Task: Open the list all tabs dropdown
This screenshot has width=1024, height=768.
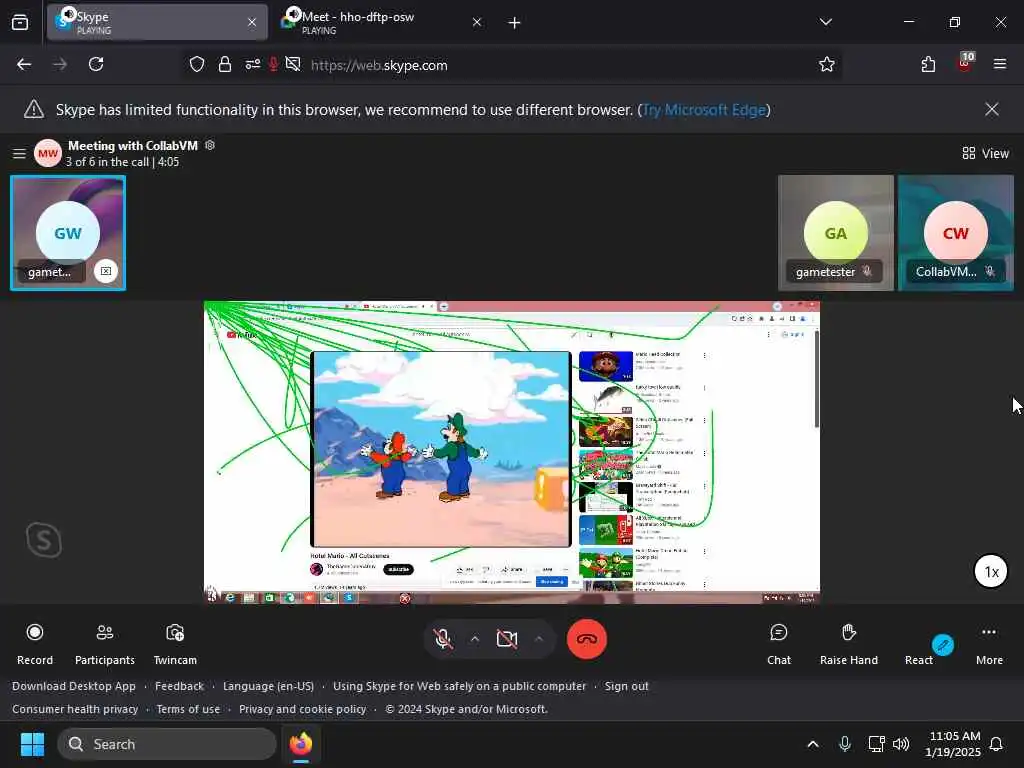Action: [825, 22]
